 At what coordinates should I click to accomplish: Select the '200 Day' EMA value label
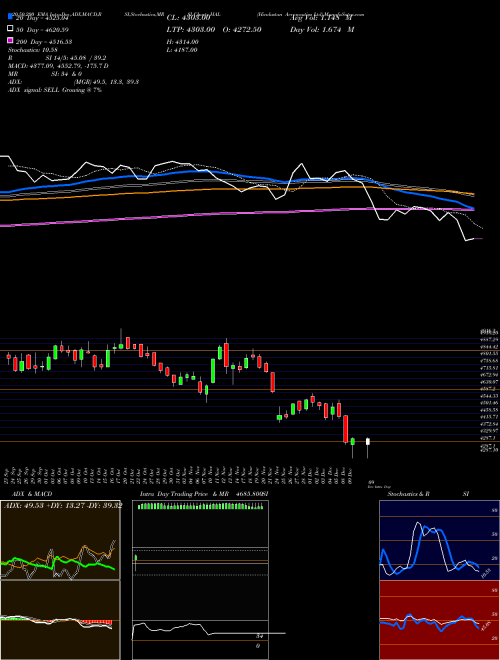[44, 42]
